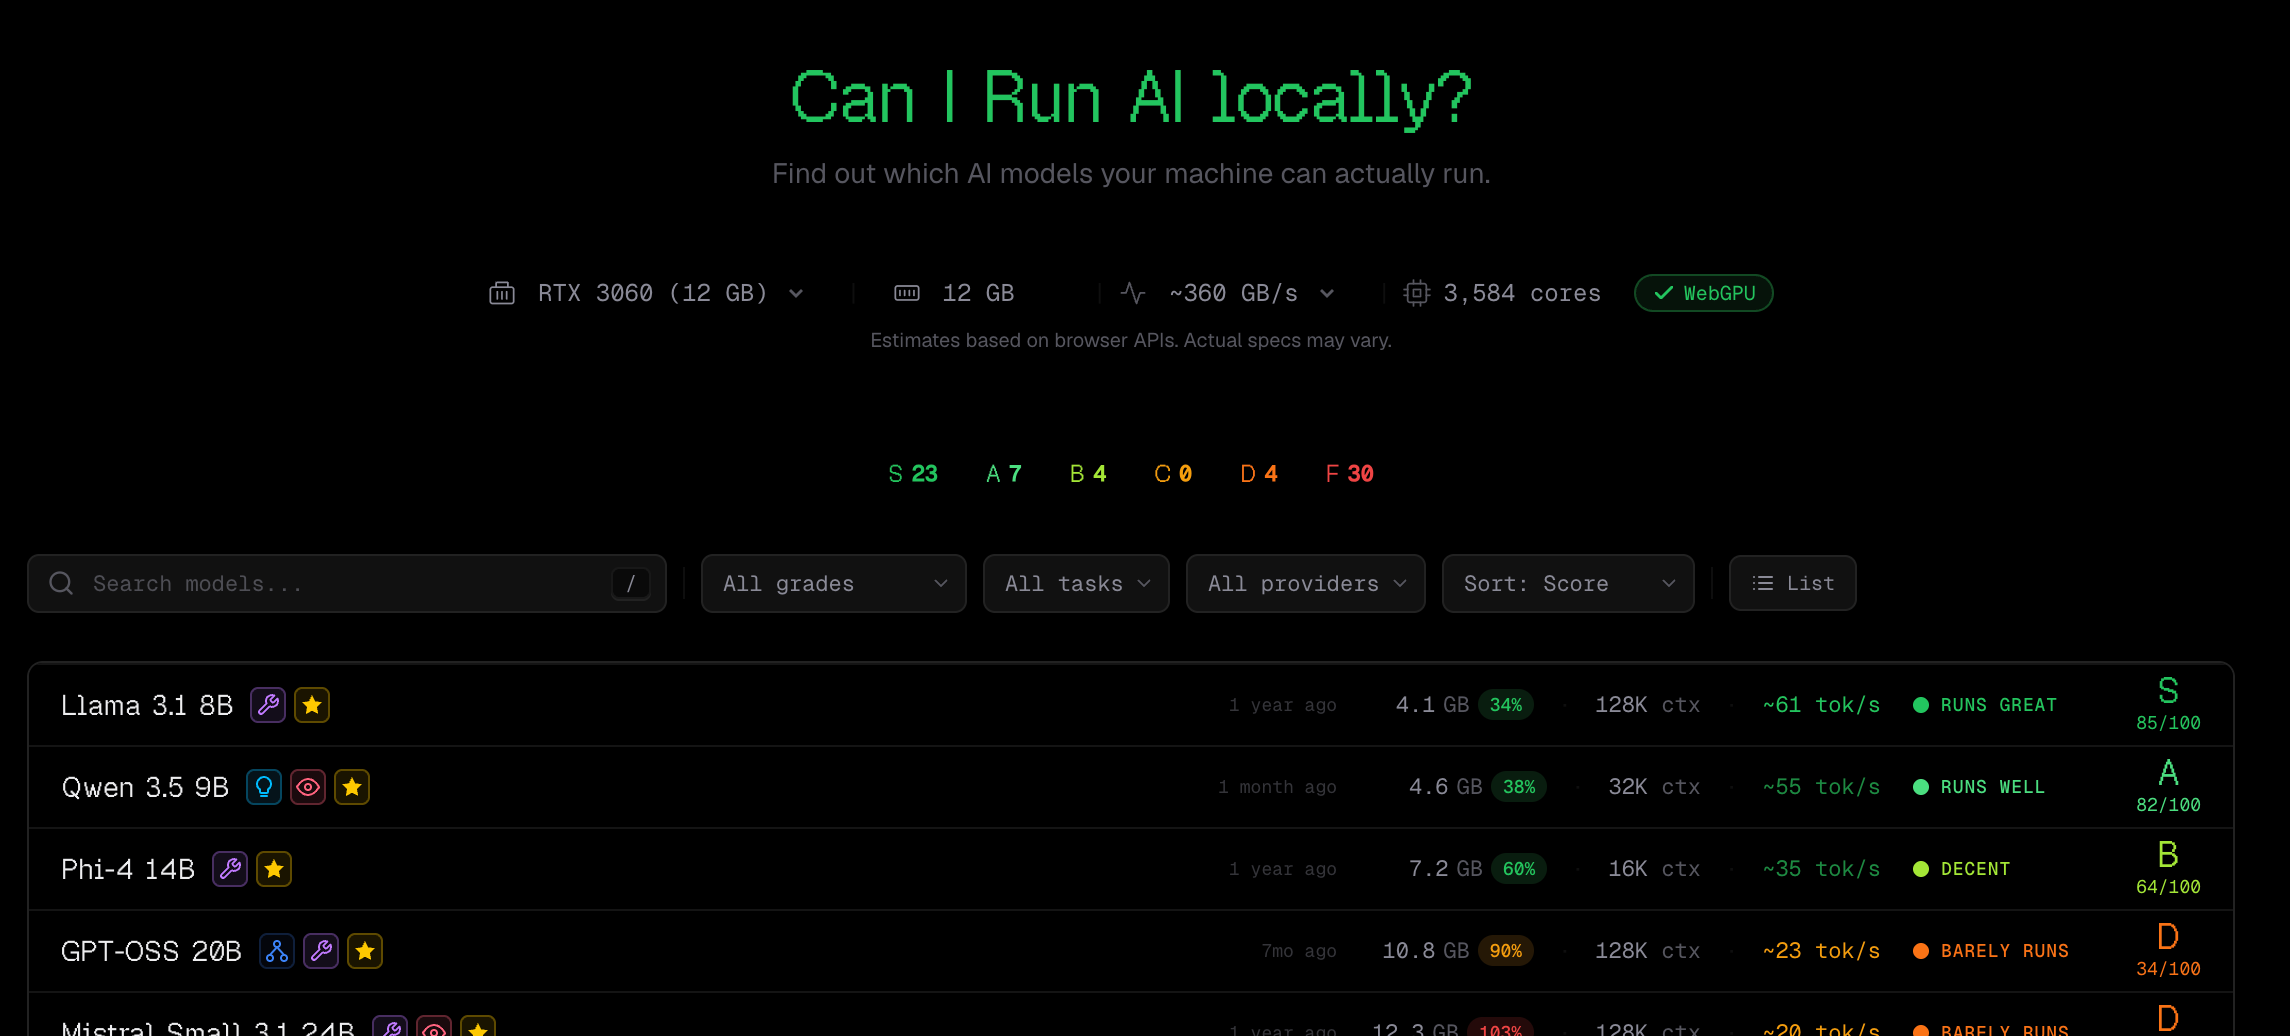The image size is (2290, 1036).
Task: Click the 12 GB memory value in specs bar
Action: tap(978, 293)
